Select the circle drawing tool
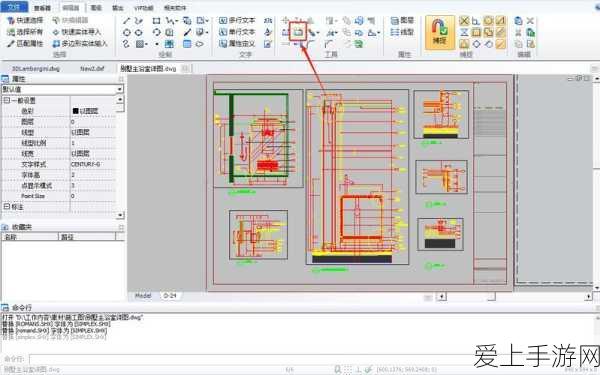This screenshot has width=600, height=375. click(x=126, y=33)
